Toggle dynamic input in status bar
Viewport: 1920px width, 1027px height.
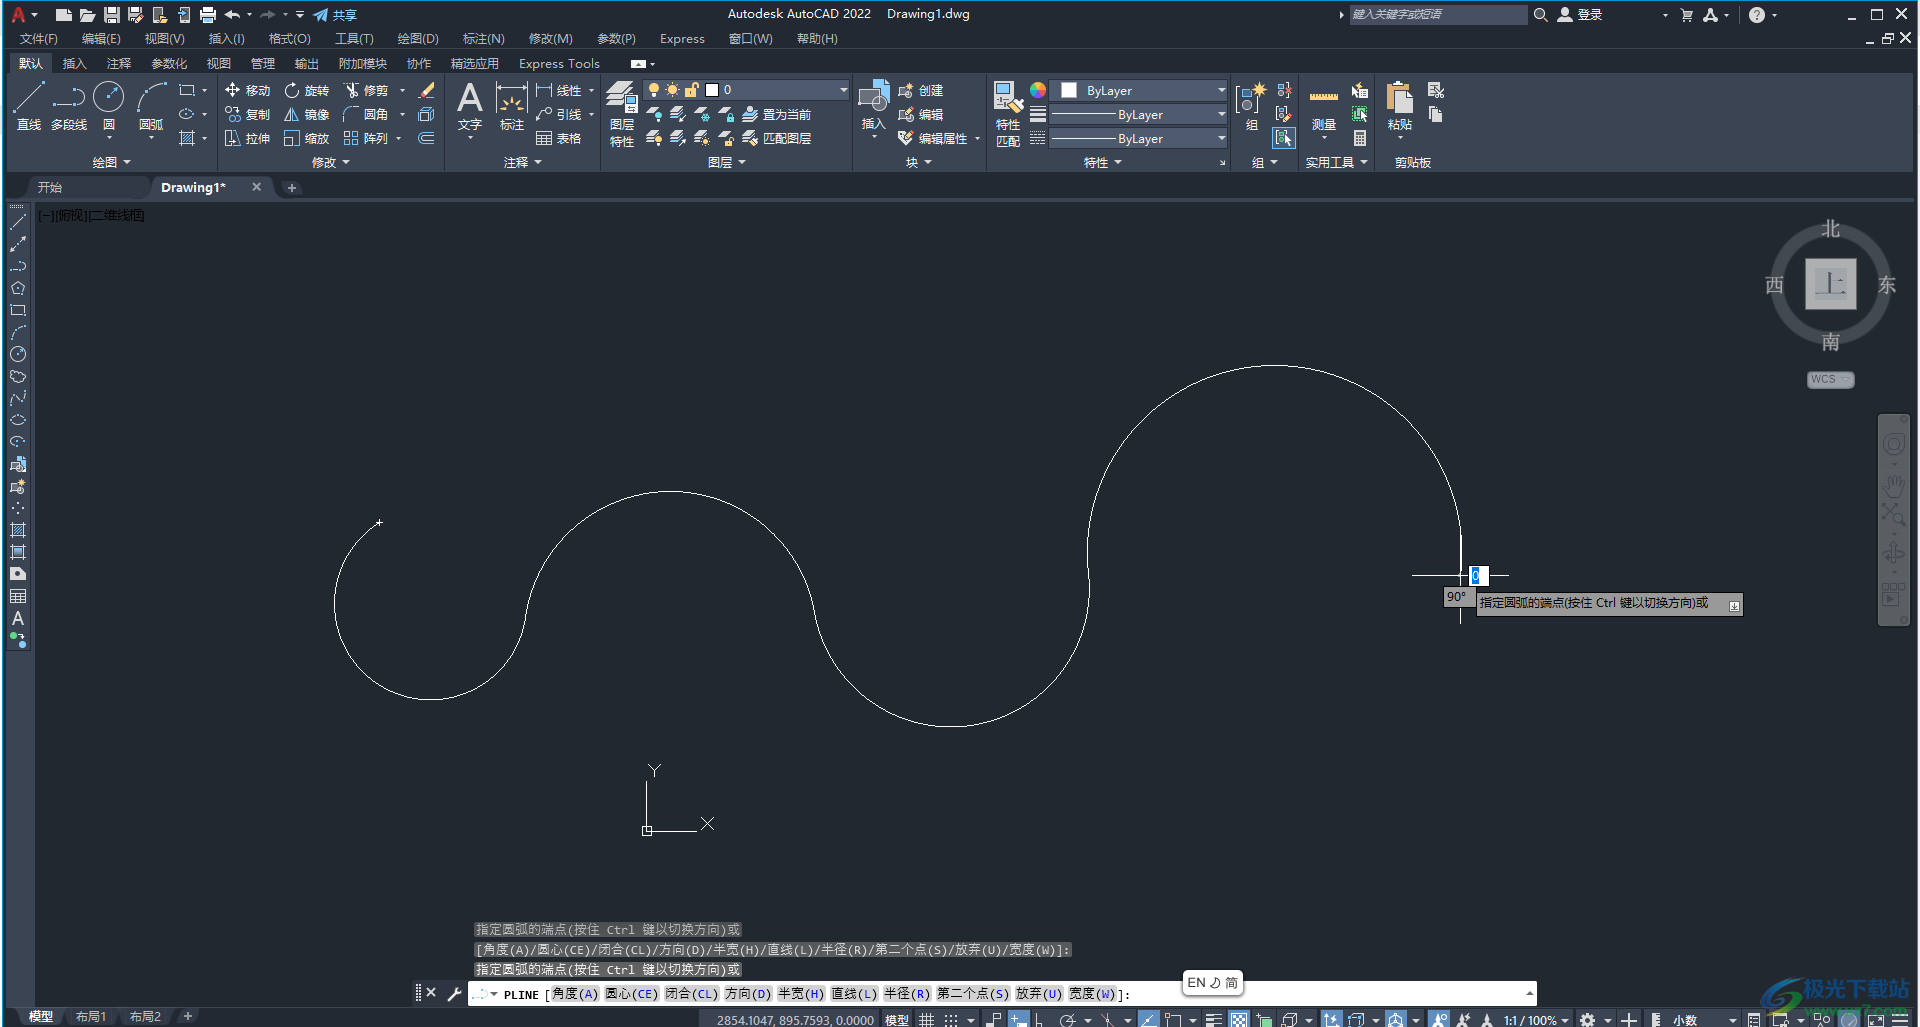coord(1018,1019)
